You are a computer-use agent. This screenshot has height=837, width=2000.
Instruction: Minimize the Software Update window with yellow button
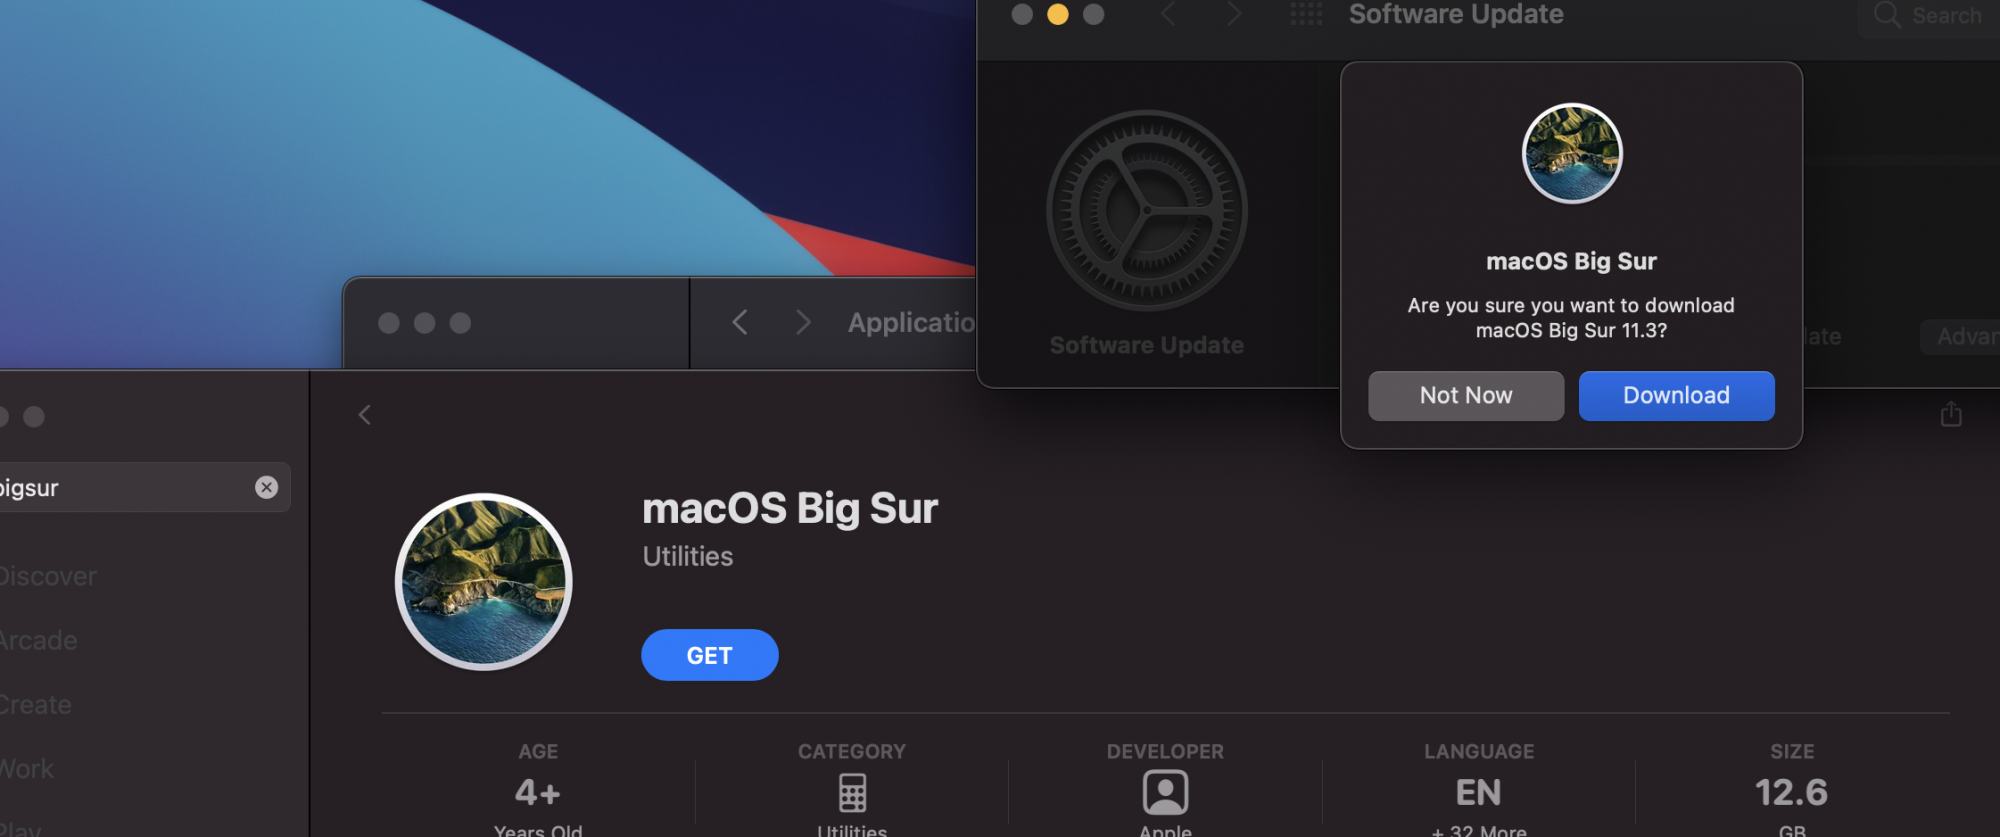1058,14
